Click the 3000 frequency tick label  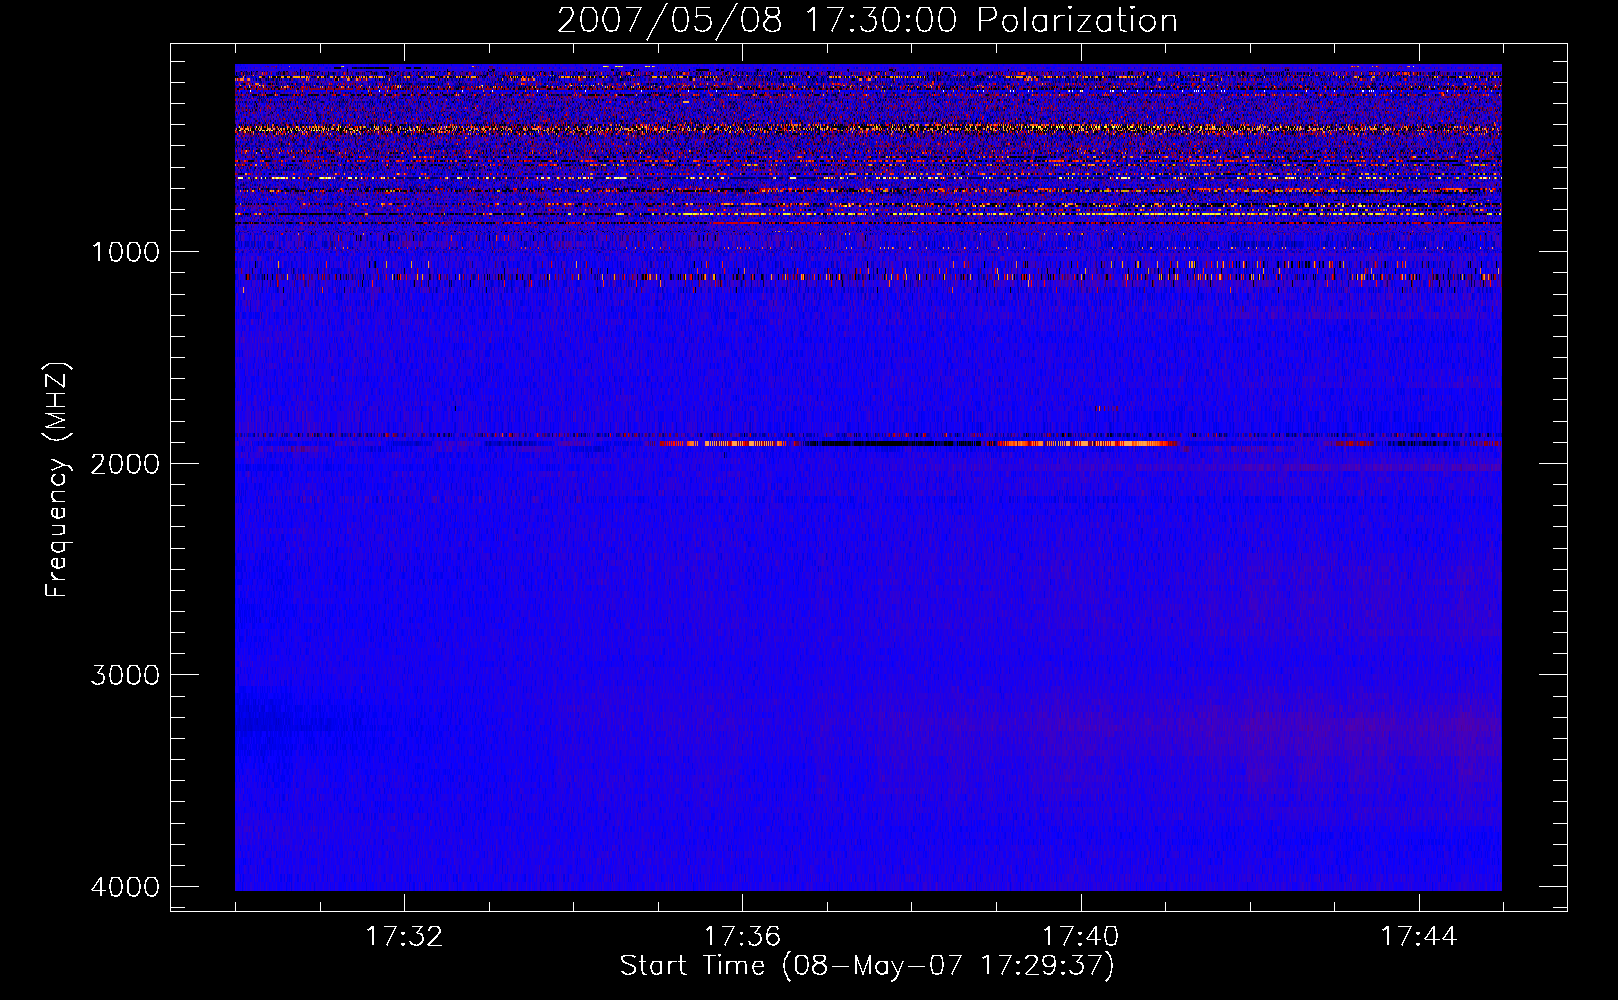click(x=125, y=675)
